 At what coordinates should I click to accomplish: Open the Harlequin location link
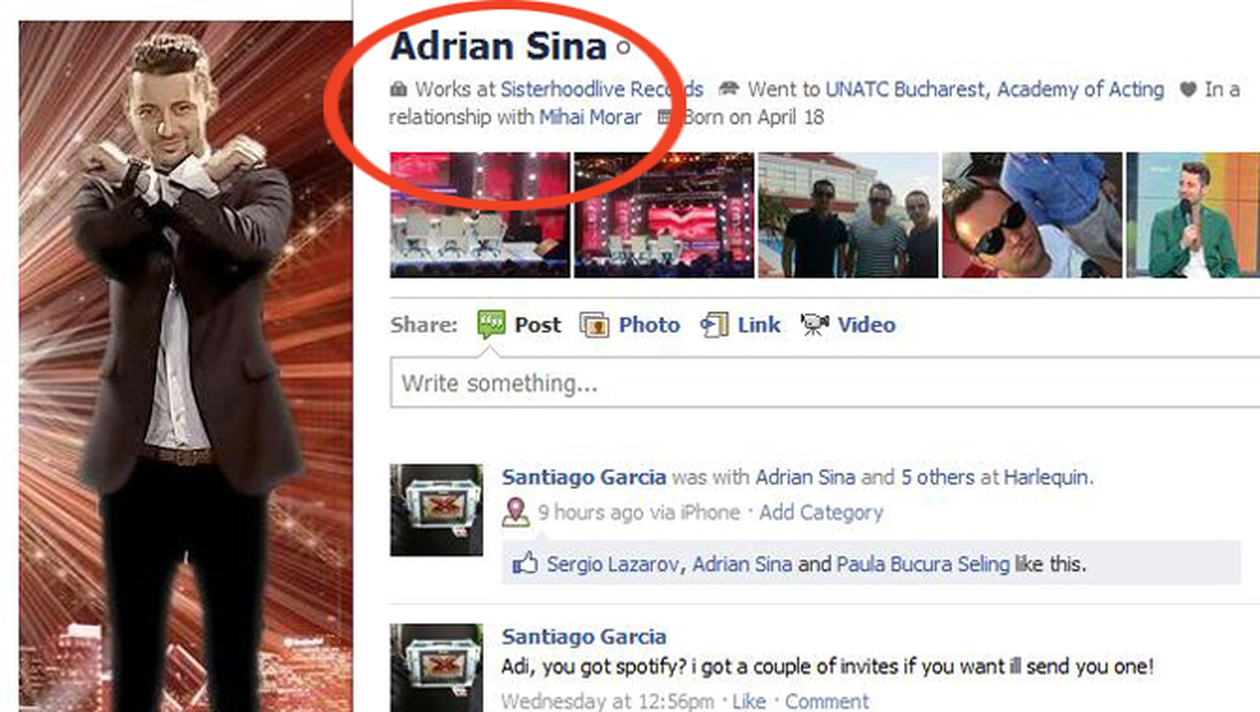pyautogui.click(x=1046, y=477)
